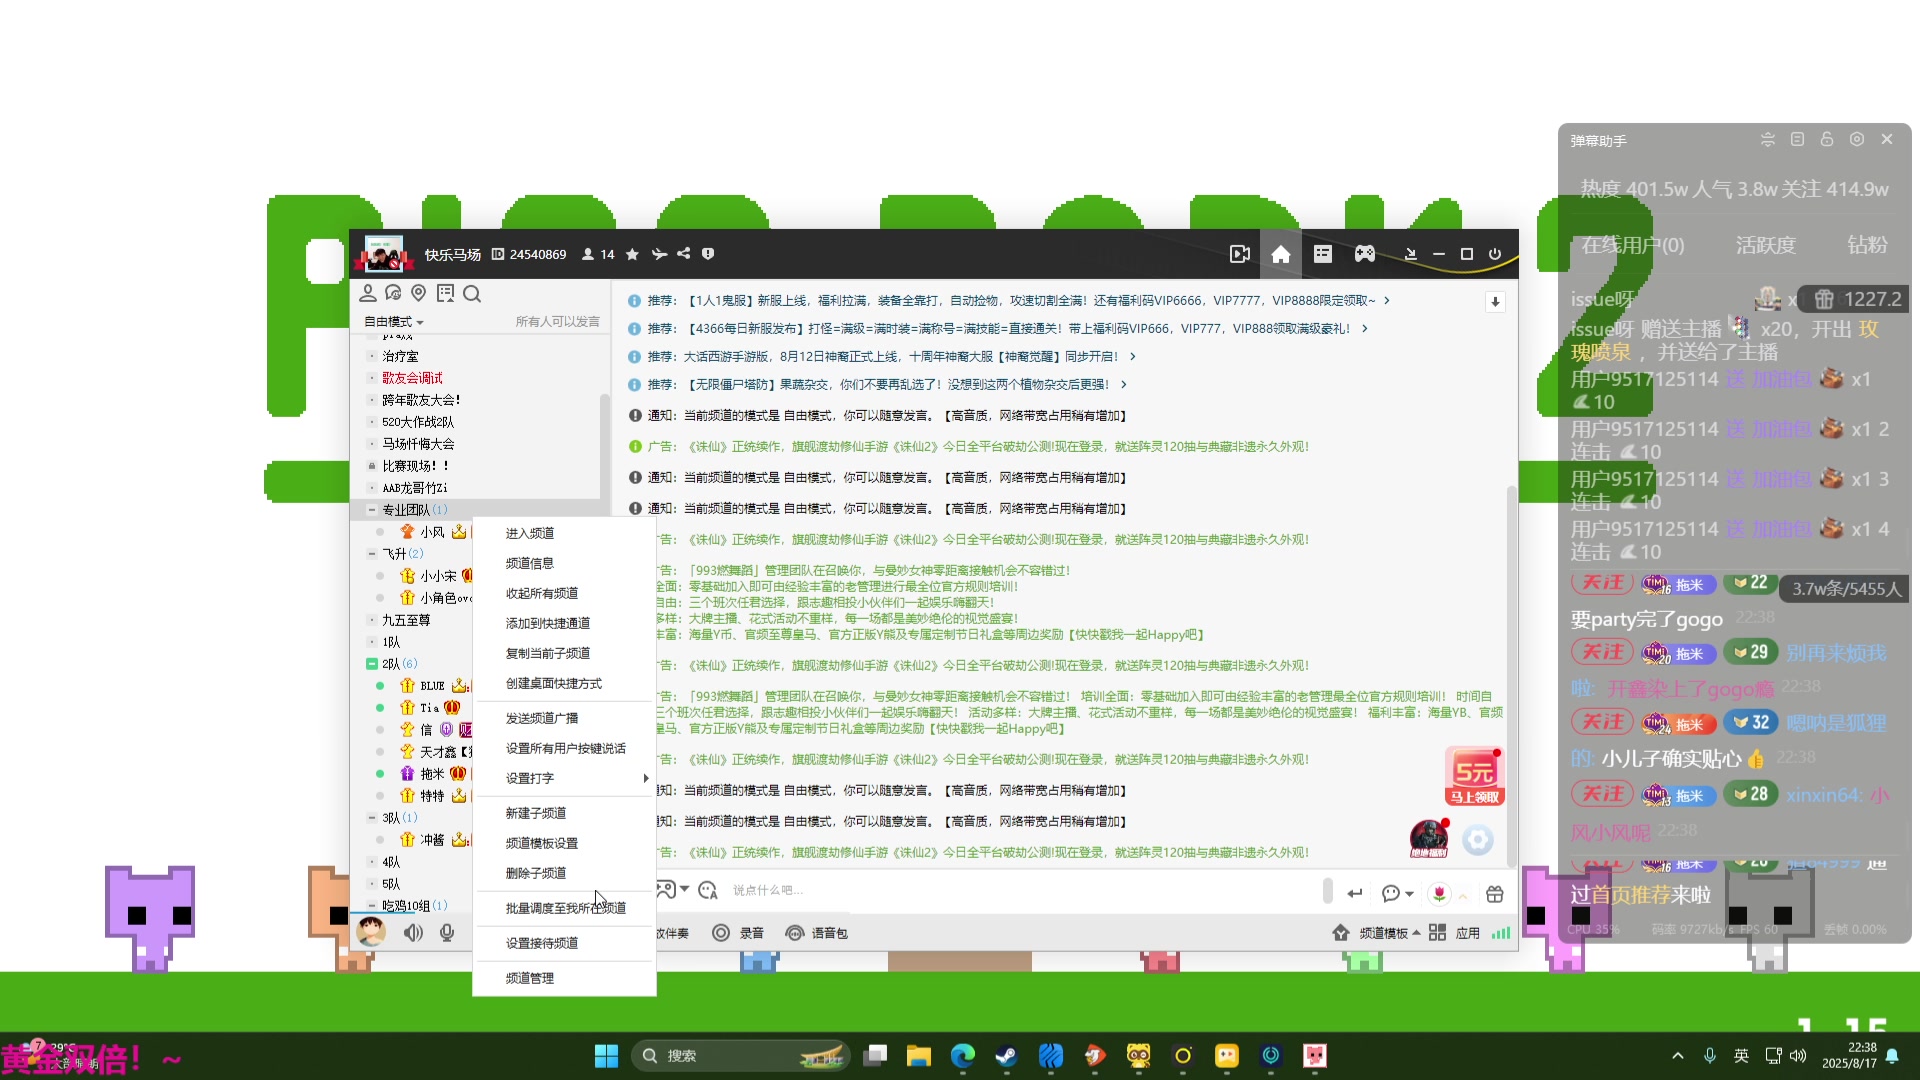
Task: Open the 弹幕助手 settings hexagon icon
Action: tap(1857, 140)
